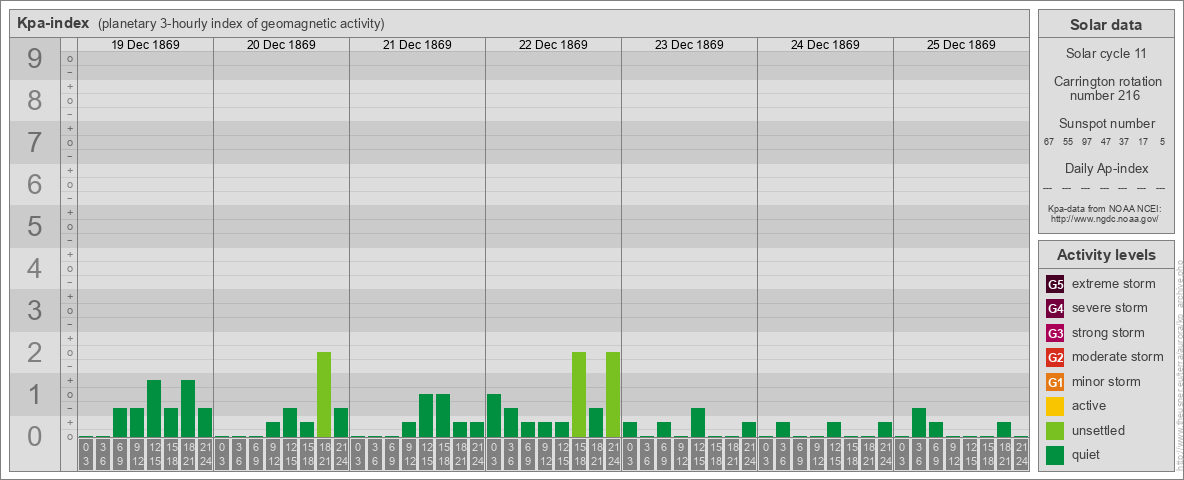The width and height of the screenshot is (1184, 480).
Task: Click the Activity levels panel heading
Action: [x=1106, y=255]
